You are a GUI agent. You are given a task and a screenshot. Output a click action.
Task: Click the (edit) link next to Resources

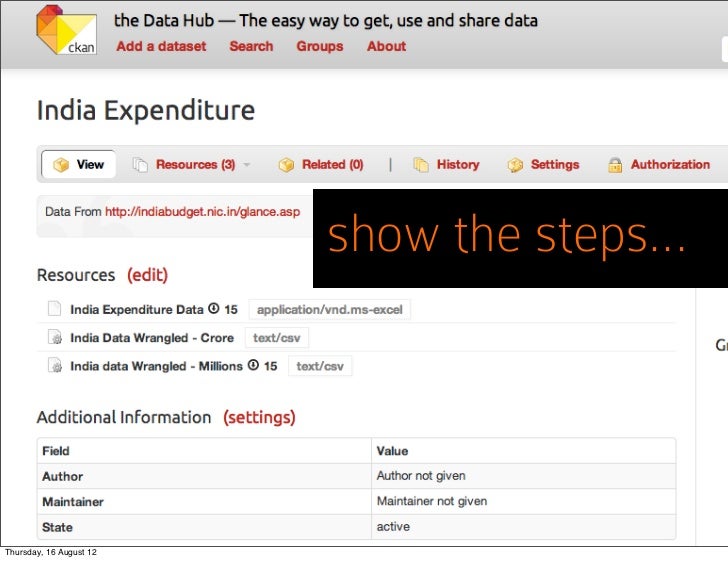pyautogui.click(x=148, y=275)
